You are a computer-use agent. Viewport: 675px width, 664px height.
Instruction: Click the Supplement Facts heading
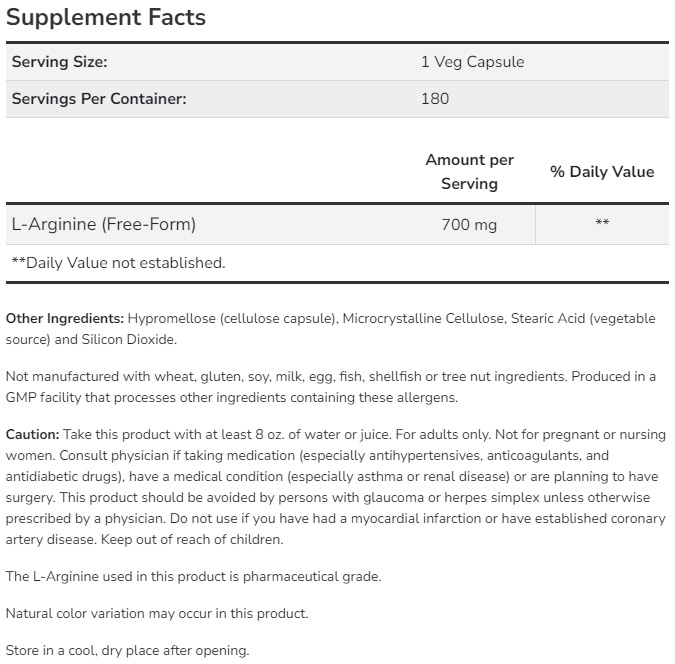(x=106, y=18)
